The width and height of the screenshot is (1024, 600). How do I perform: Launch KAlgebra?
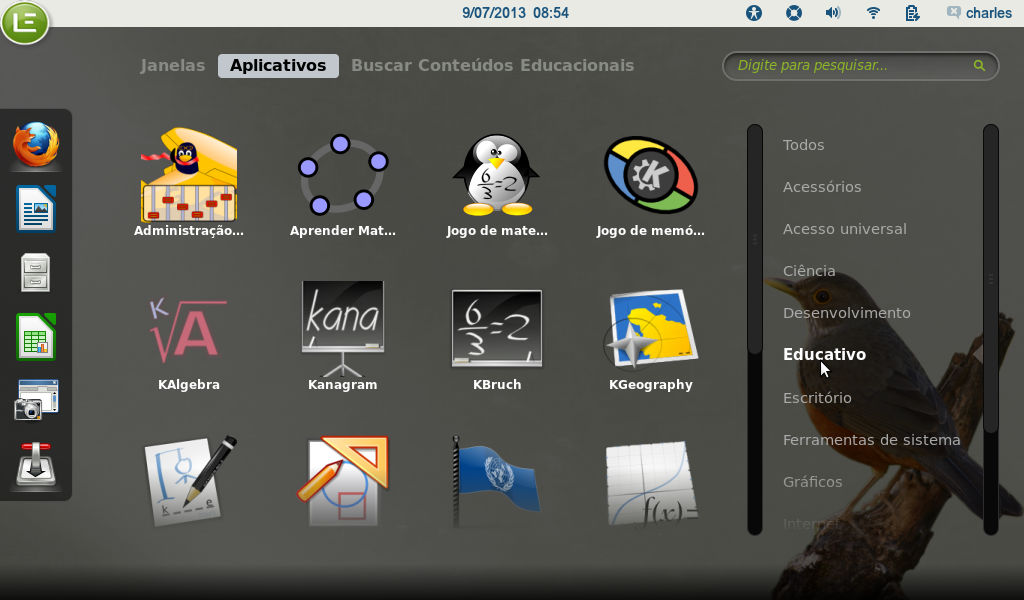[188, 330]
